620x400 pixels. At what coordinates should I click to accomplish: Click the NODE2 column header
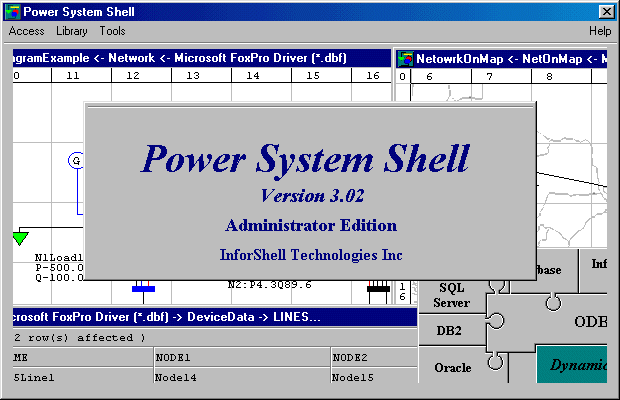click(374, 357)
